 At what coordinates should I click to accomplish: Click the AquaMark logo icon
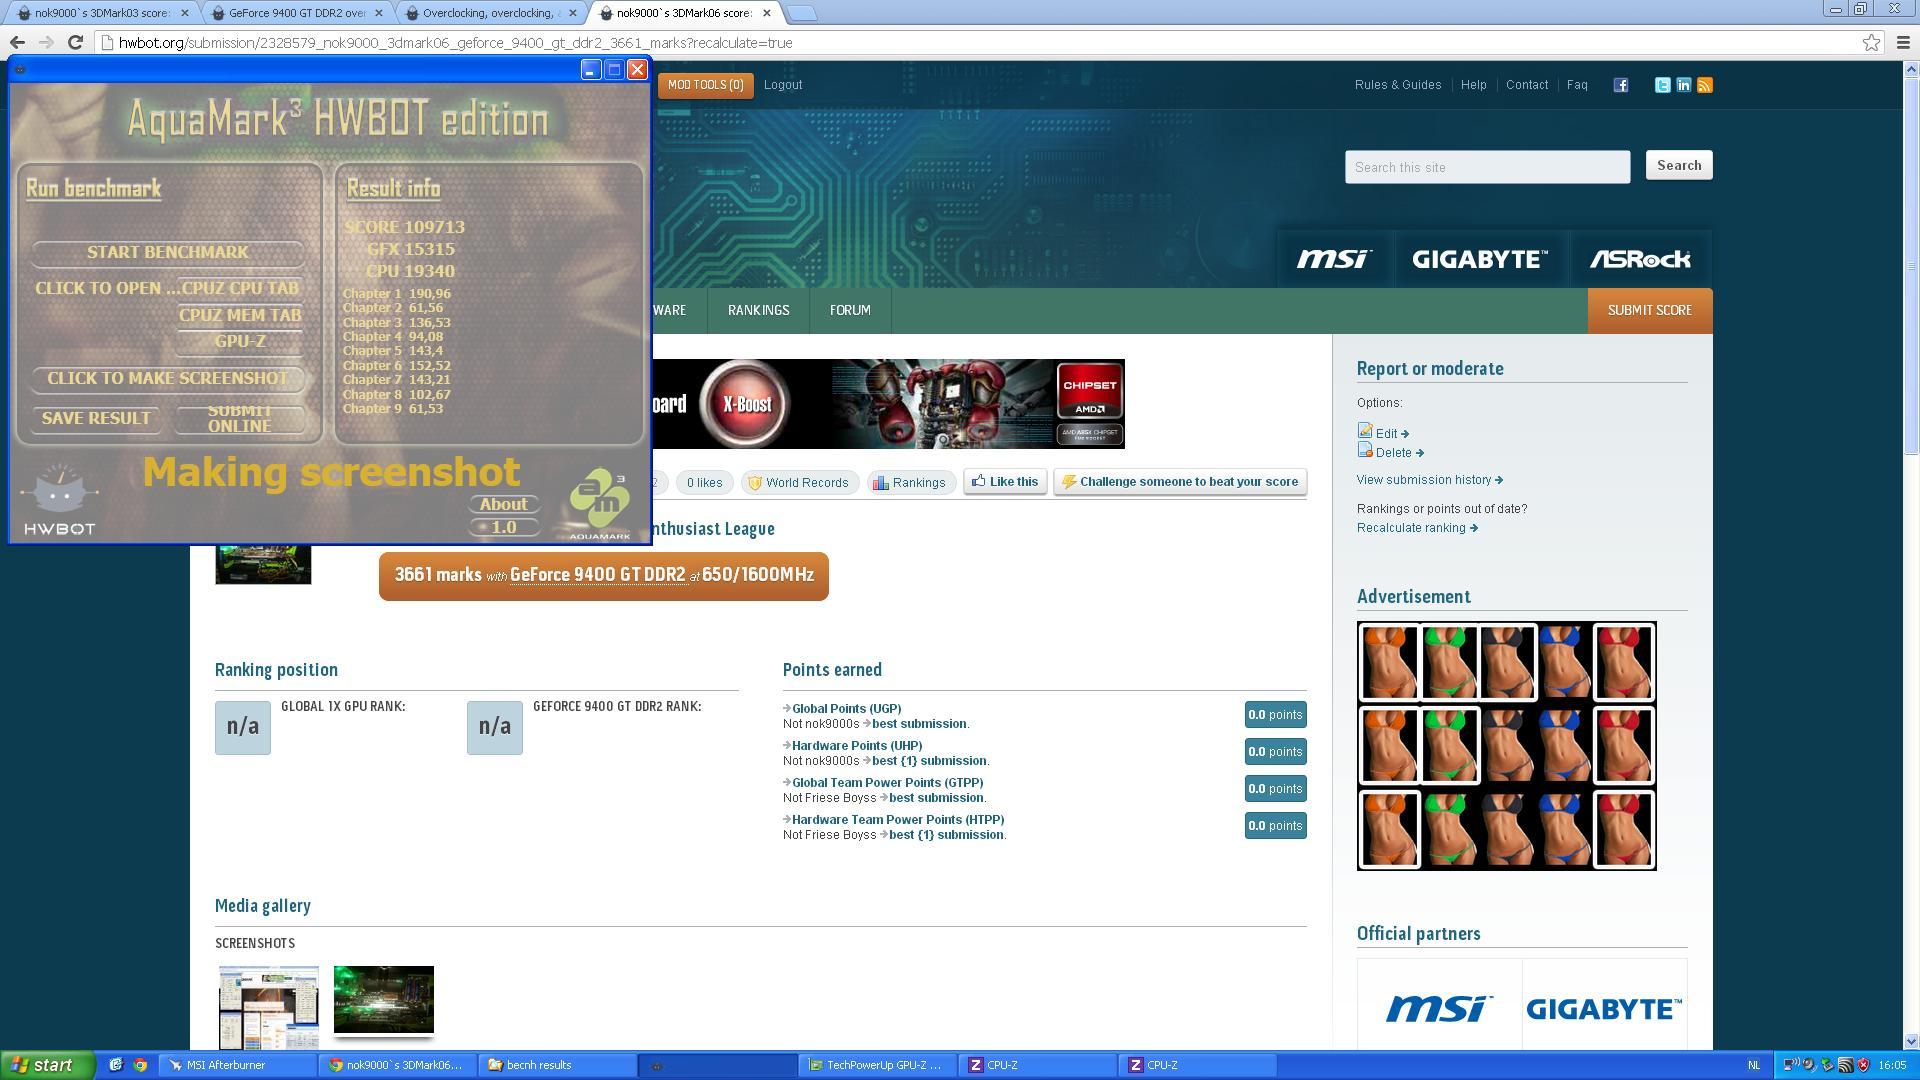tap(600, 504)
